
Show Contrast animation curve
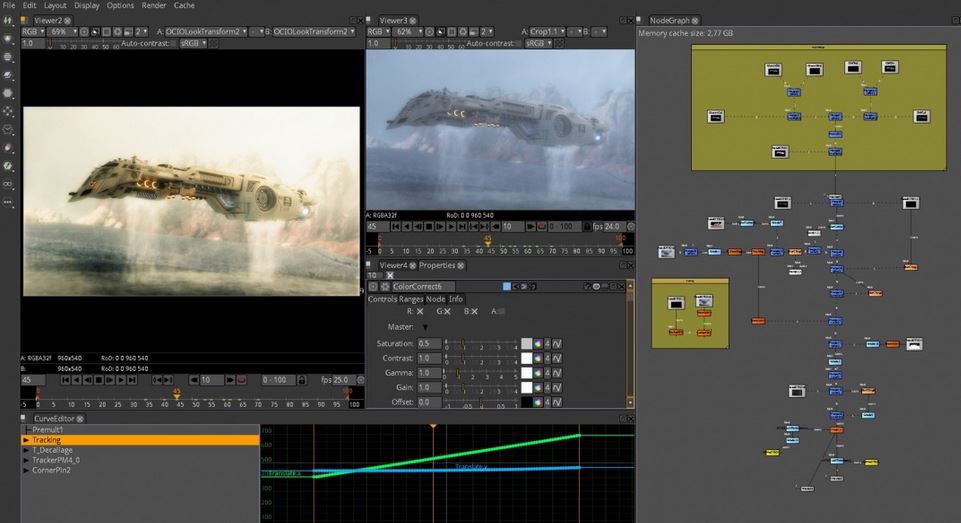[556, 358]
